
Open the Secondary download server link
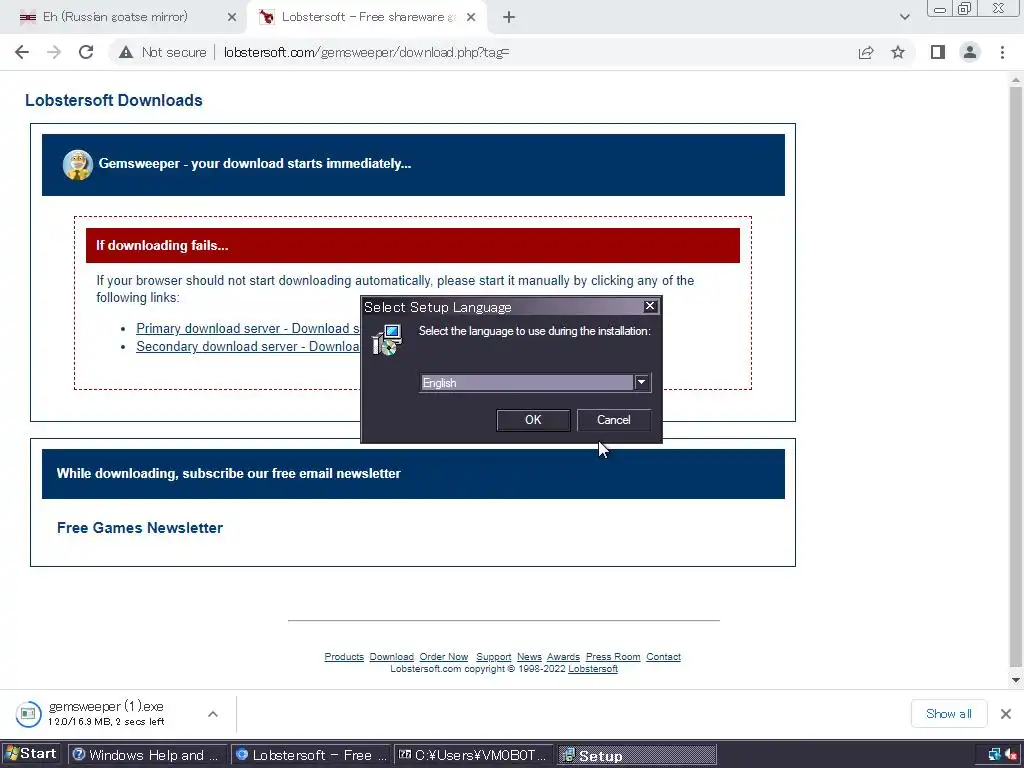(248, 346)
